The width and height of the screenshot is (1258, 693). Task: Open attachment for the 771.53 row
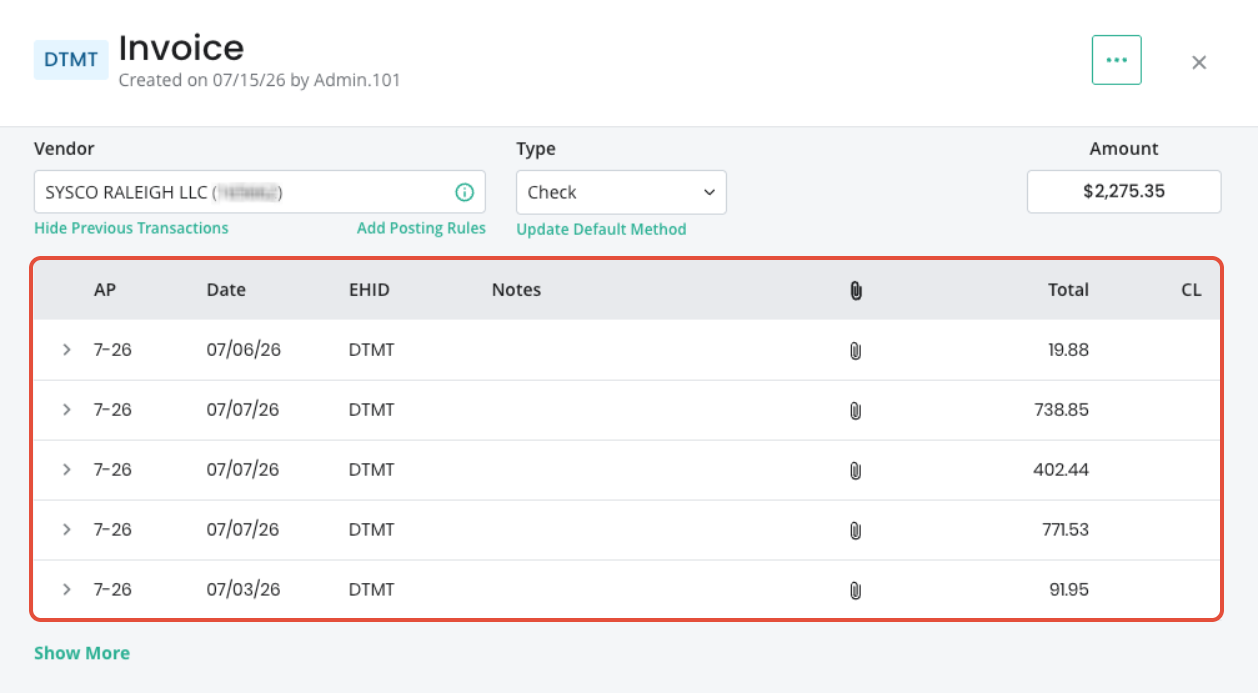coord(855,530)
